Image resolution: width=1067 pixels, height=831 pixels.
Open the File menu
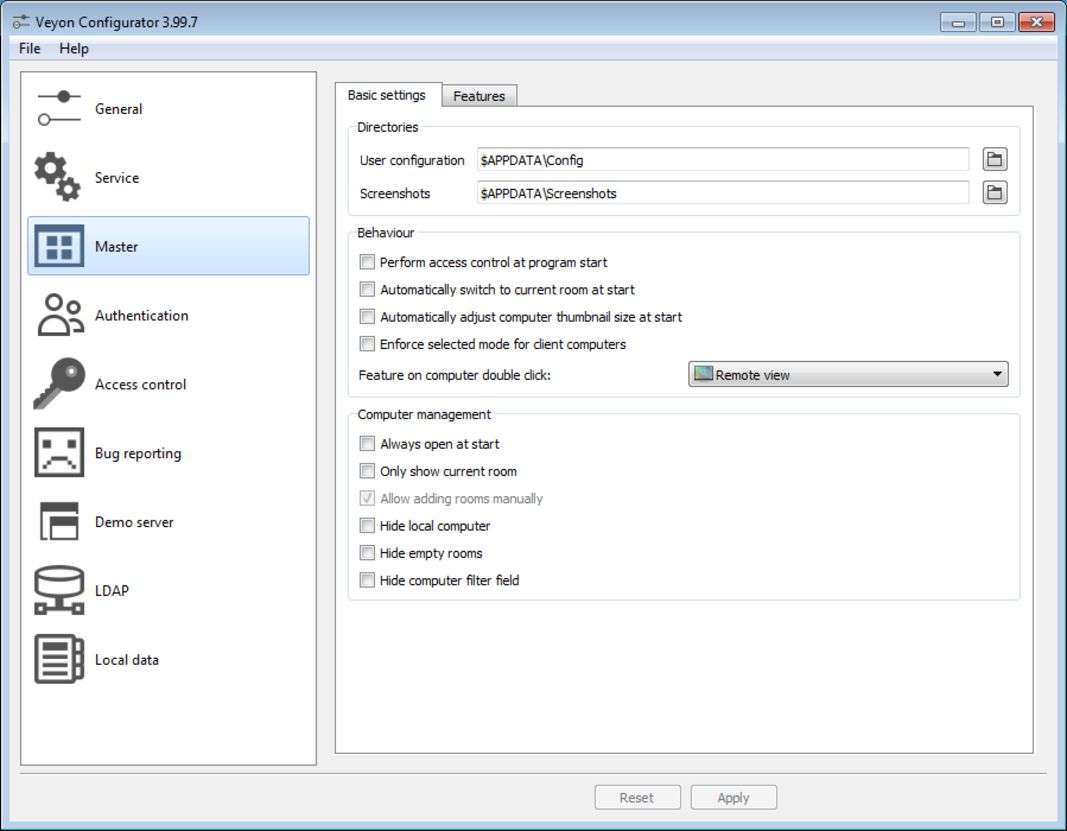click(x=30, y=48)
